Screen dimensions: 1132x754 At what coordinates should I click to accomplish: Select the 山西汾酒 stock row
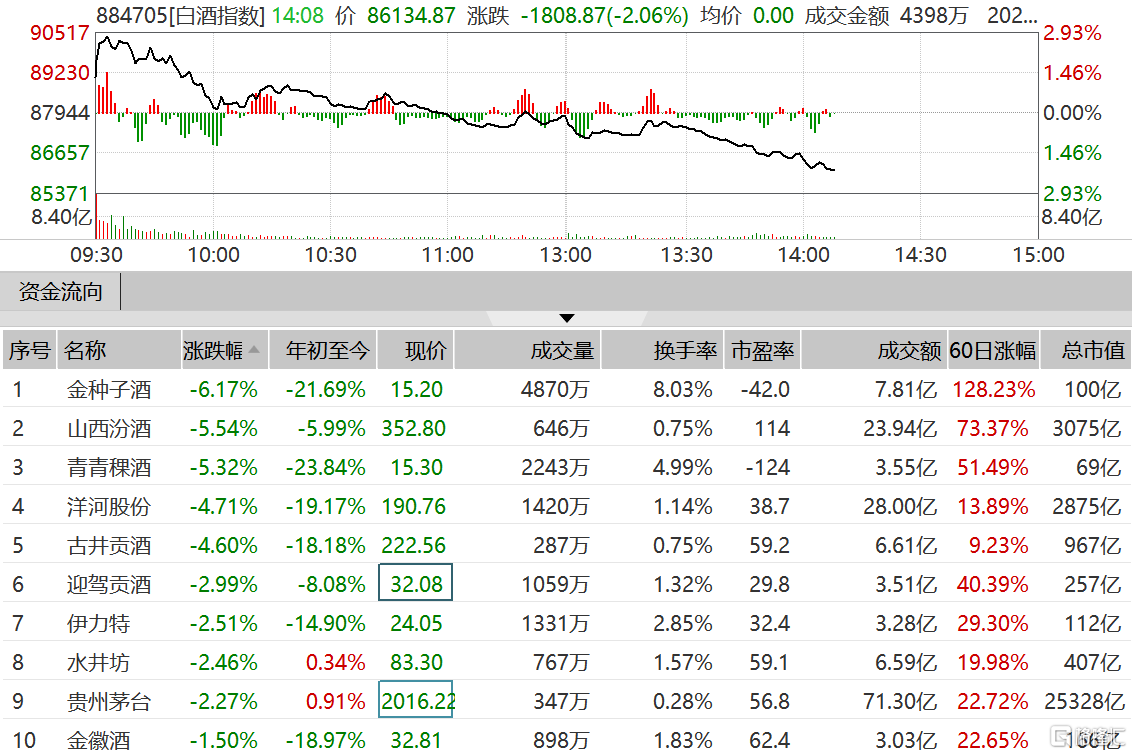566,428
